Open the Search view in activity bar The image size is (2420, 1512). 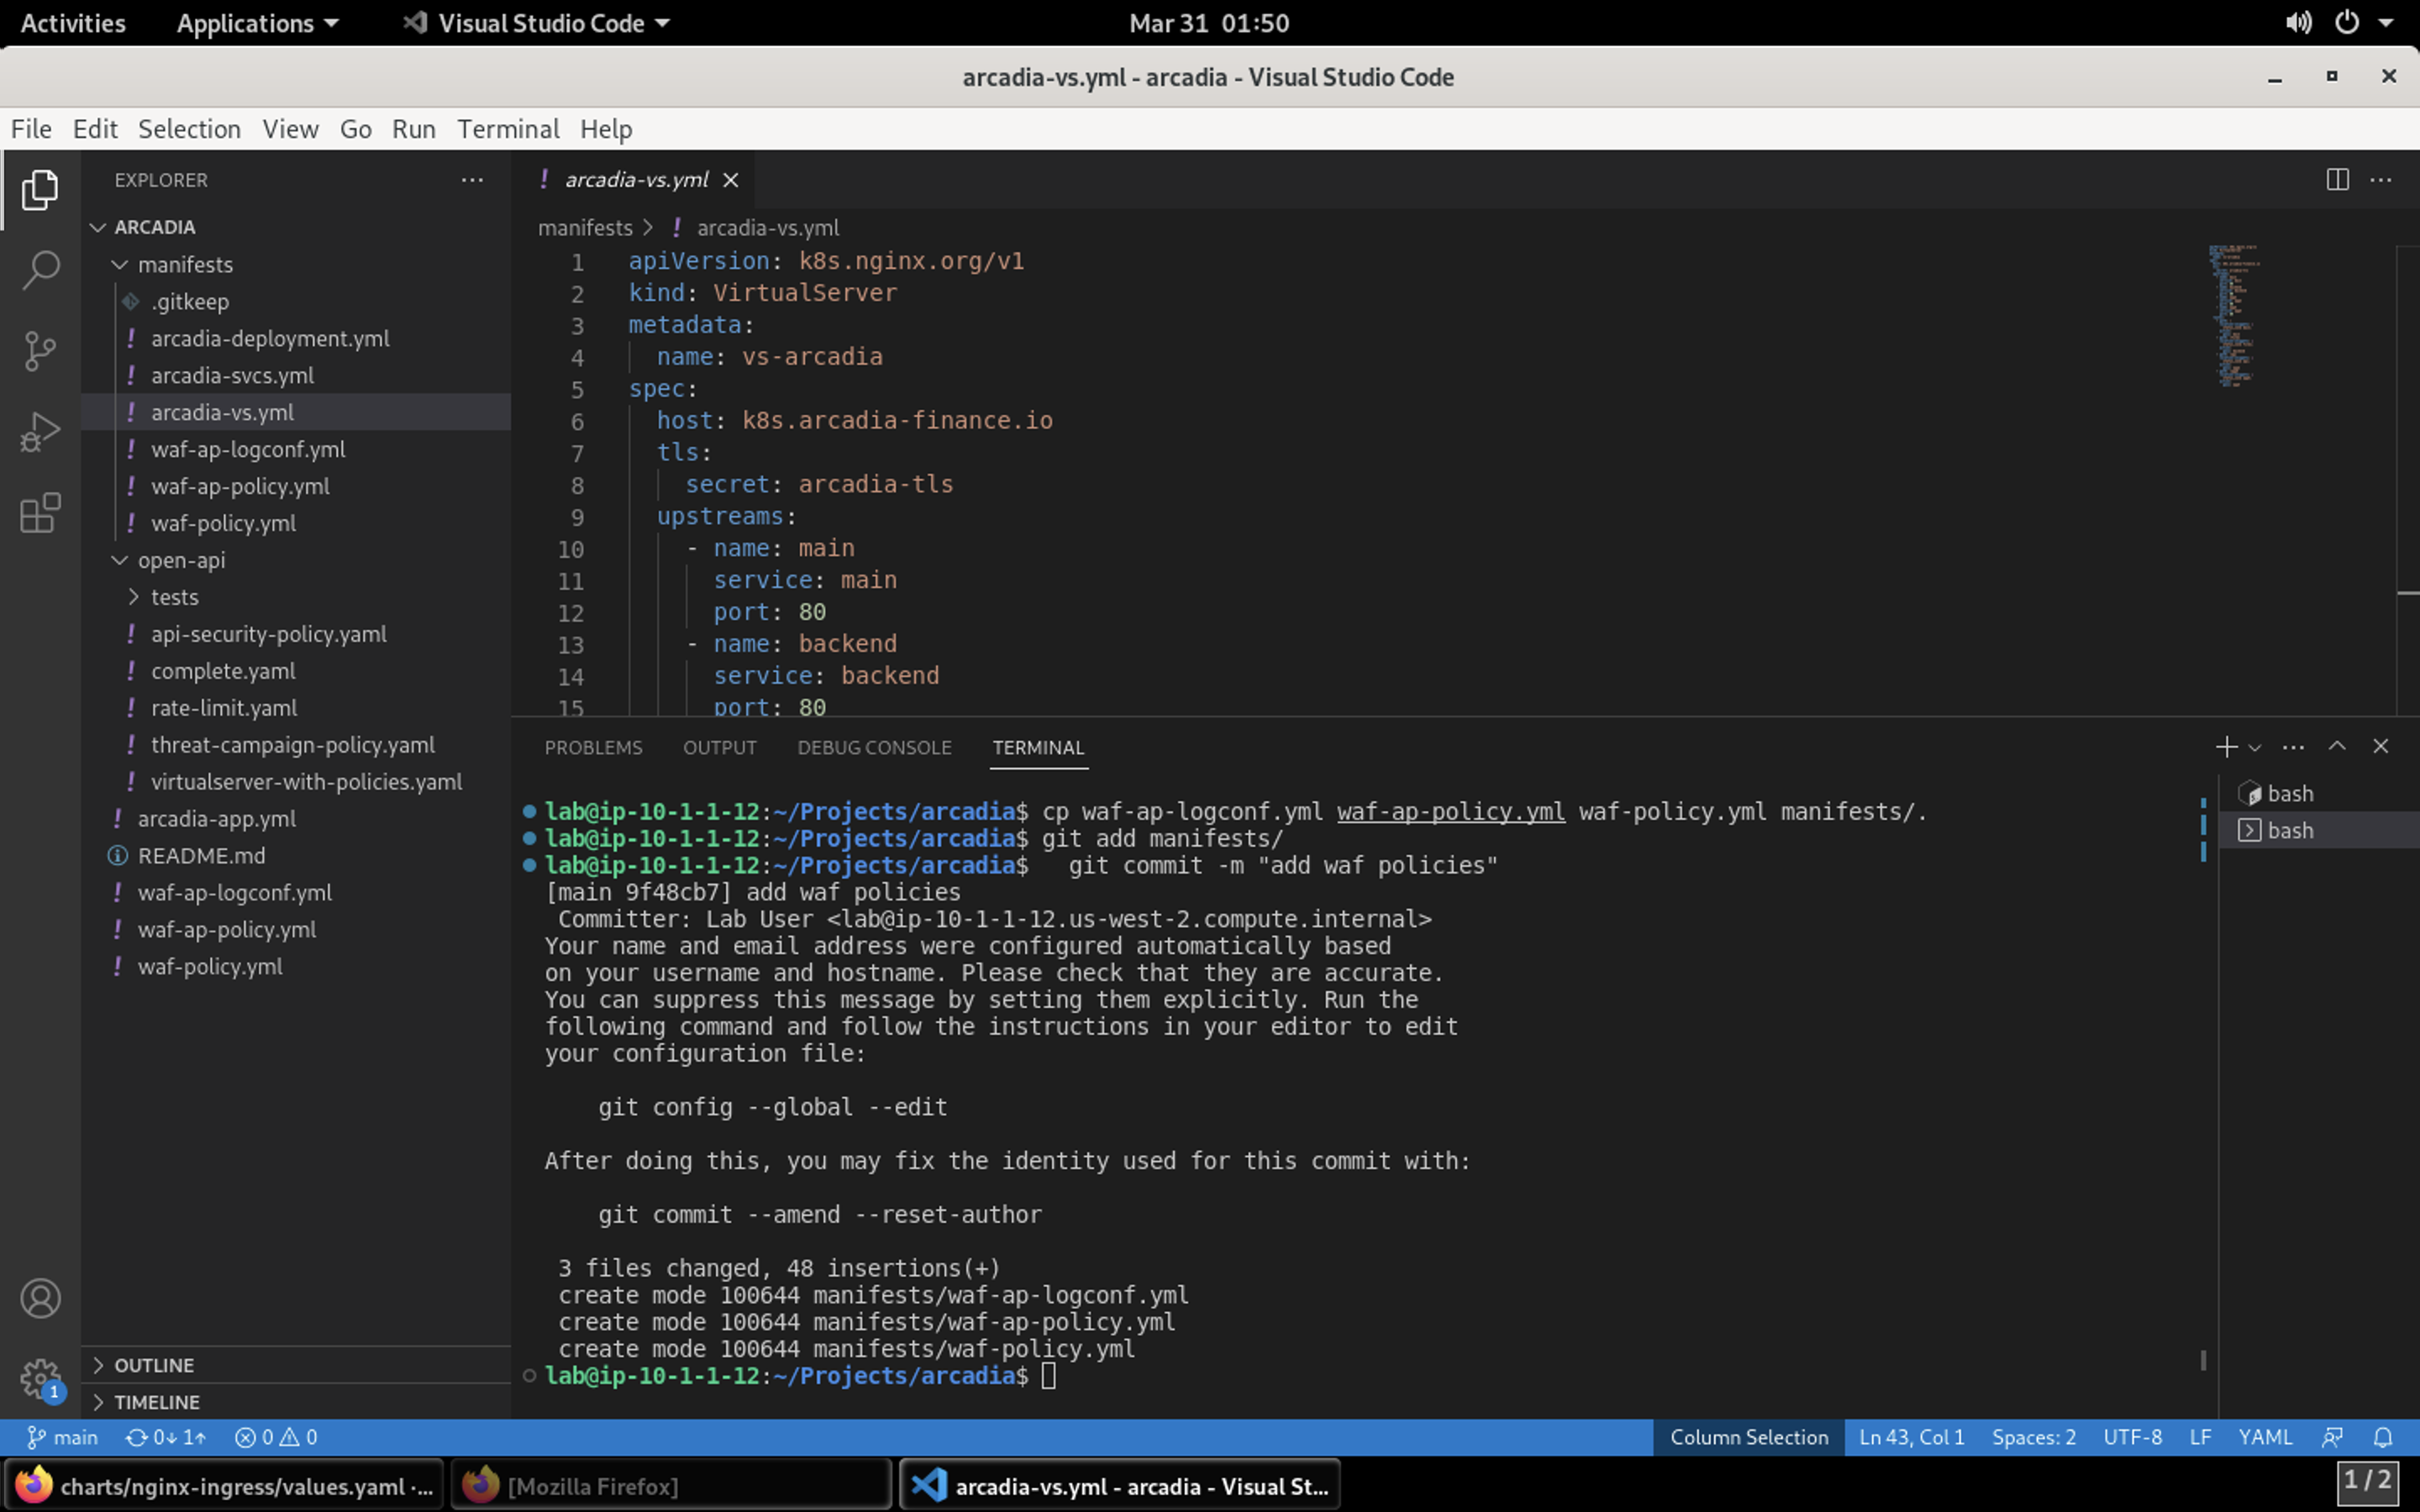click(40, 270)
